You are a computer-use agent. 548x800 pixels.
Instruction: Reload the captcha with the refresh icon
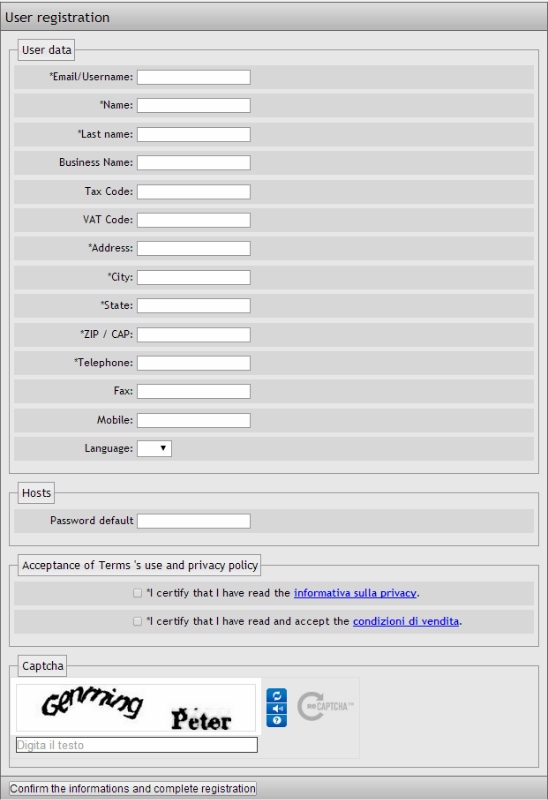(x=277, y=695)
